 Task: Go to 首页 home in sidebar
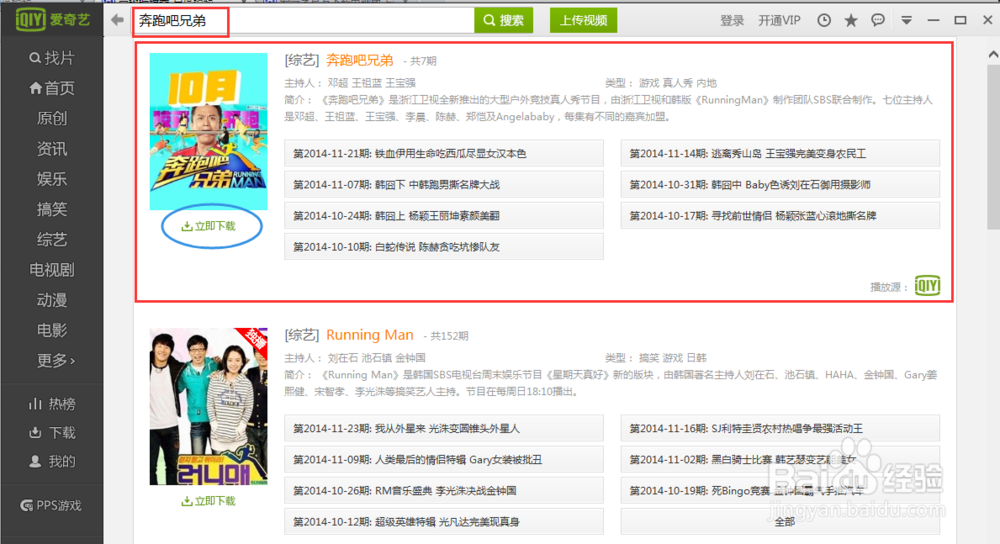[52, 88]
